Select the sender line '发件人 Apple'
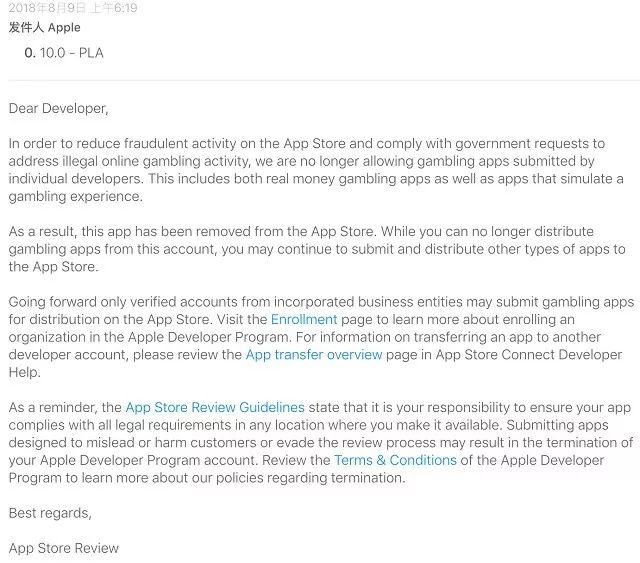This screenshot has height=563, width=640. click(44, 28)
